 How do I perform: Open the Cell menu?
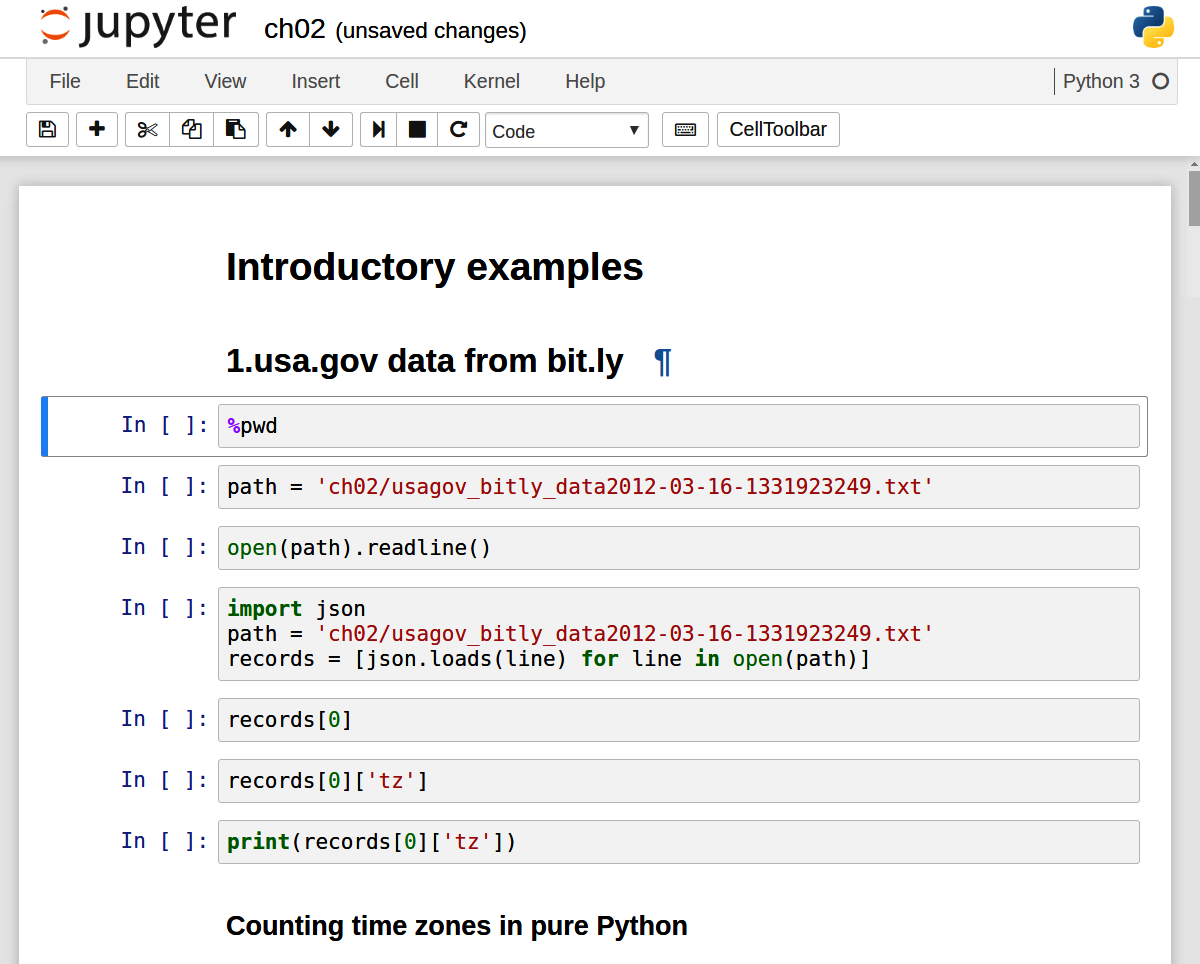coord(401,81)
